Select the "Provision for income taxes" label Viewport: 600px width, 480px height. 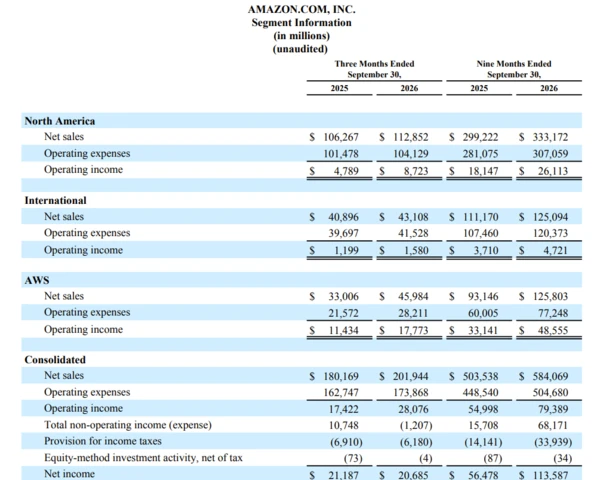(x=103, y=441)
